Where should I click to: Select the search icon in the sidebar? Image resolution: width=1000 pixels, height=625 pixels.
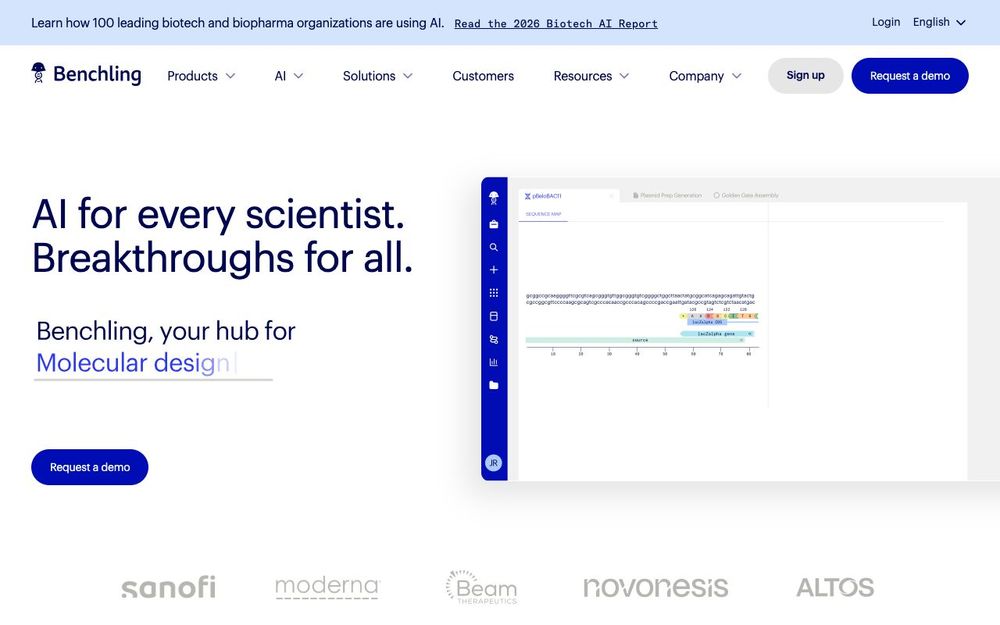[493, 246]
